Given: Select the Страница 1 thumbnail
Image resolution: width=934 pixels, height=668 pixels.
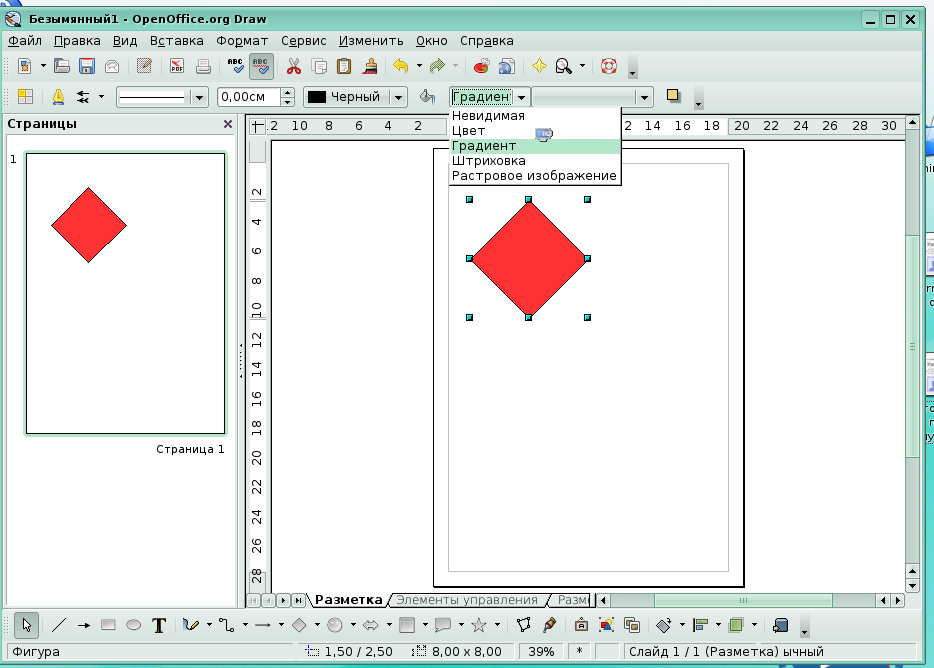Looking at the screenshot, I should pos(125,293).
